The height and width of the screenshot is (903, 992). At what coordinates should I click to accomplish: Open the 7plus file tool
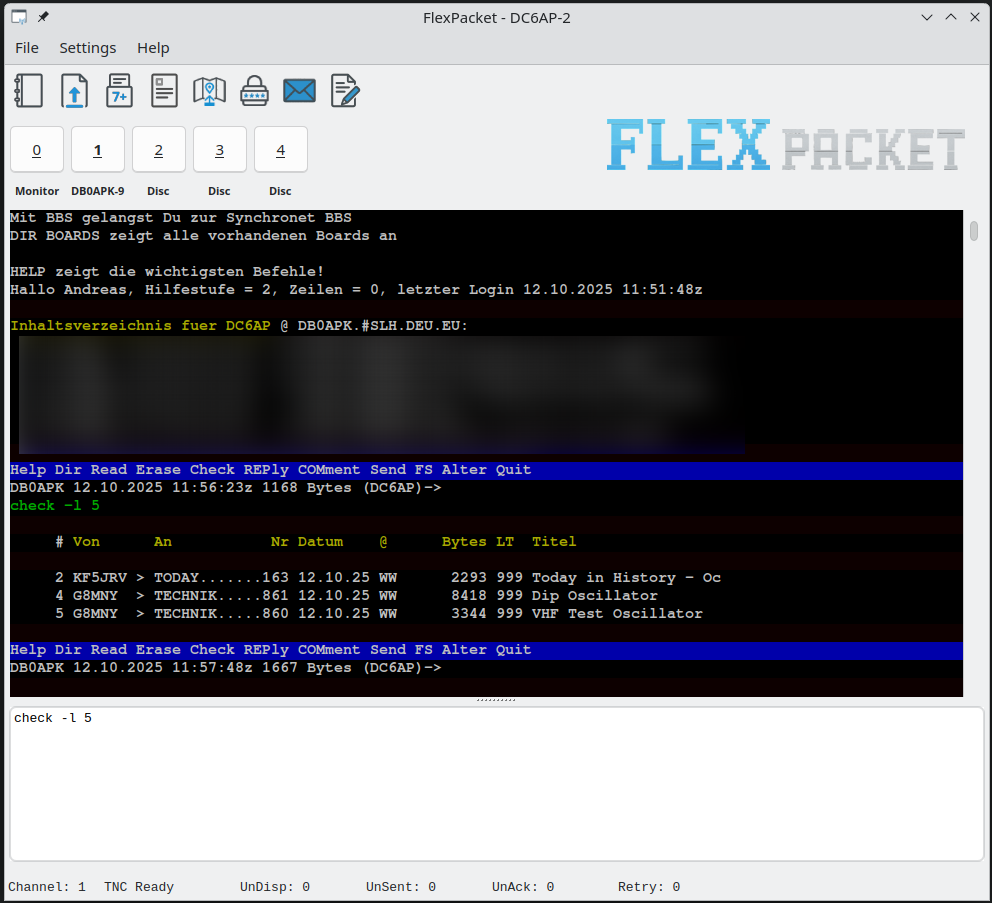(x=120, y=91)
